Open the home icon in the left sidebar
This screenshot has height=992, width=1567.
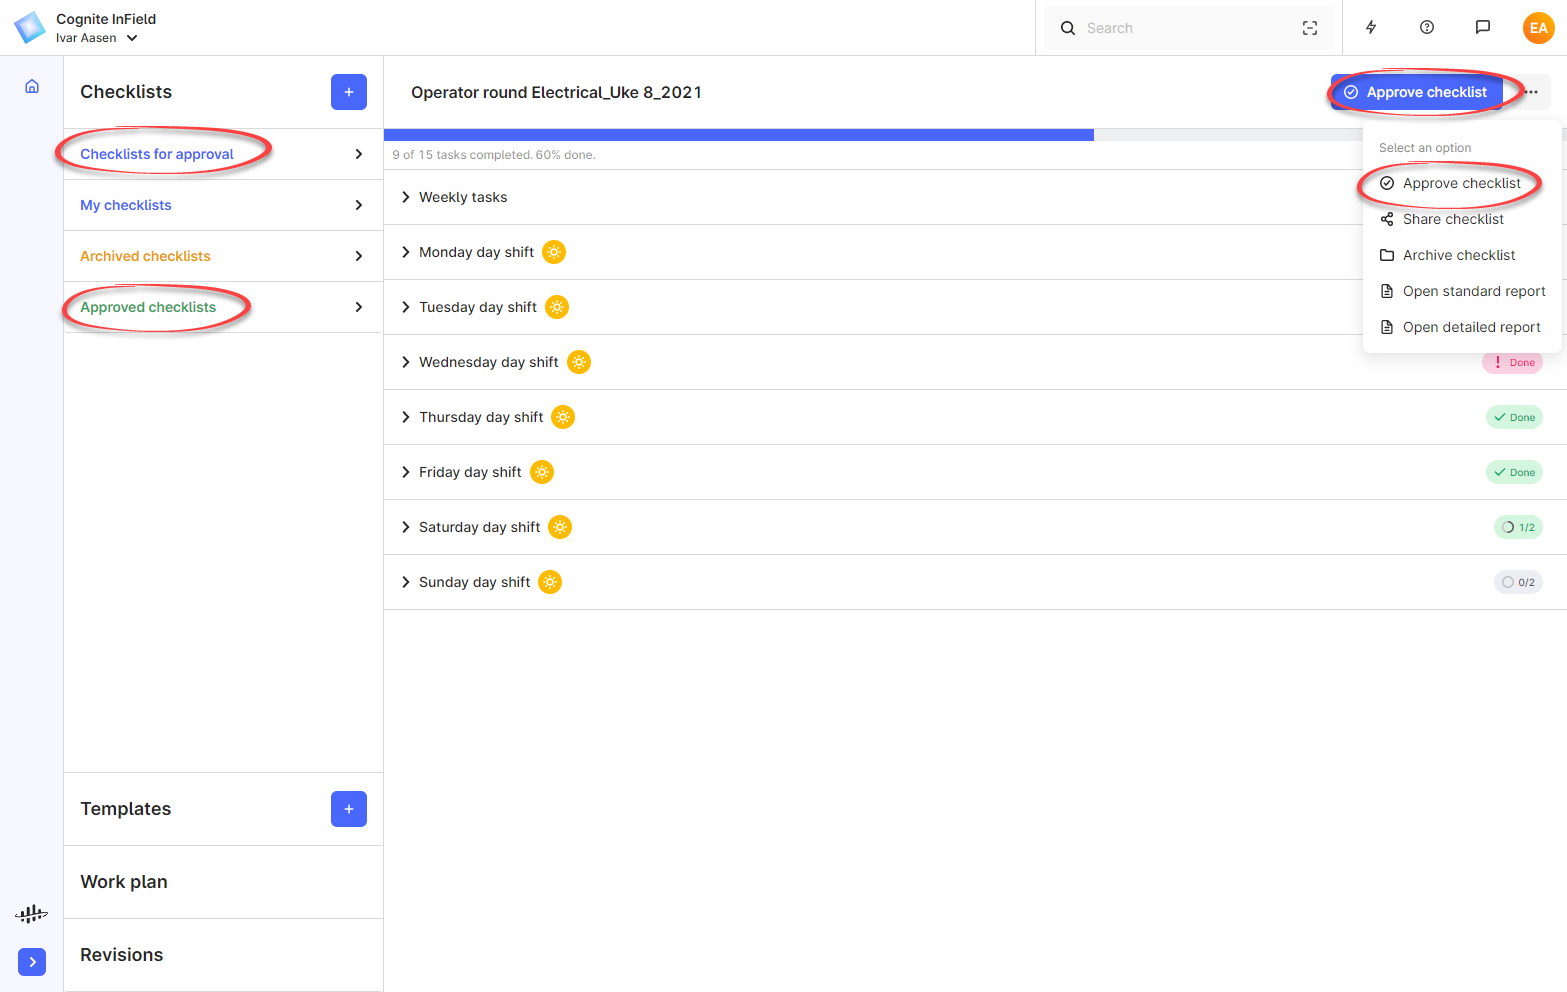pos(31,86)
